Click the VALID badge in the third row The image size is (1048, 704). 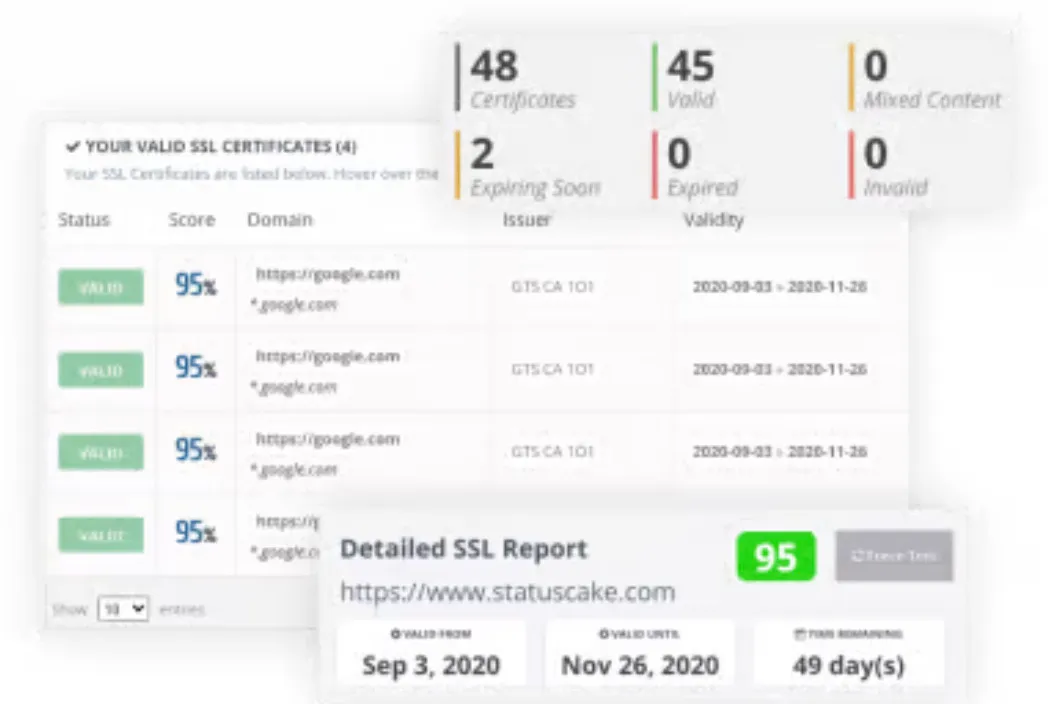coord(100,453)
